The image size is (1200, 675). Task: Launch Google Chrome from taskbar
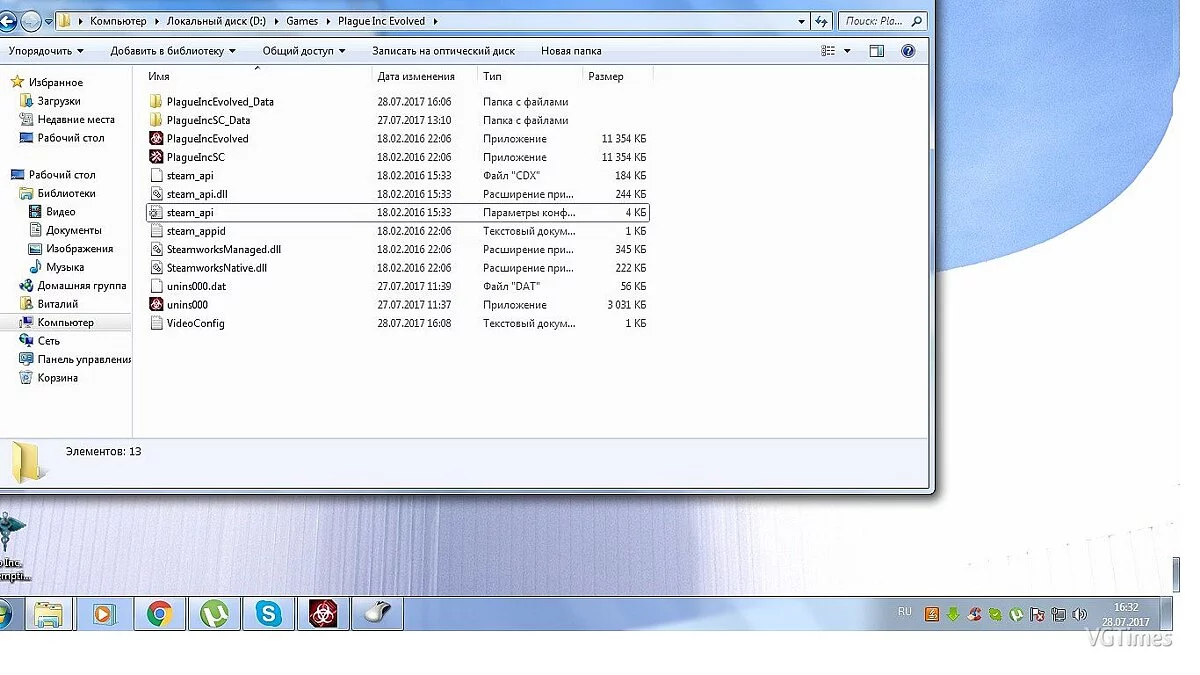pos(160,613)
